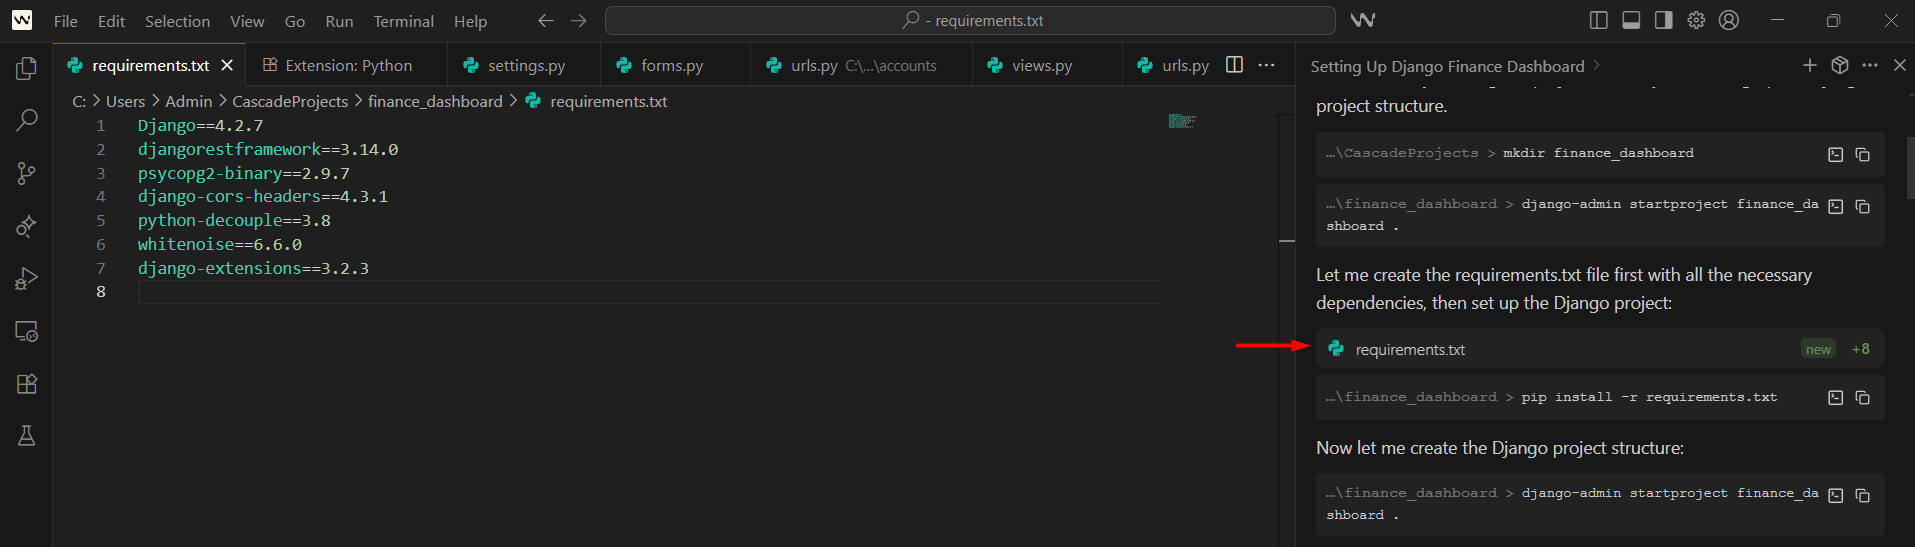
Task: Open the Extensions view
Action: [27, 383]
